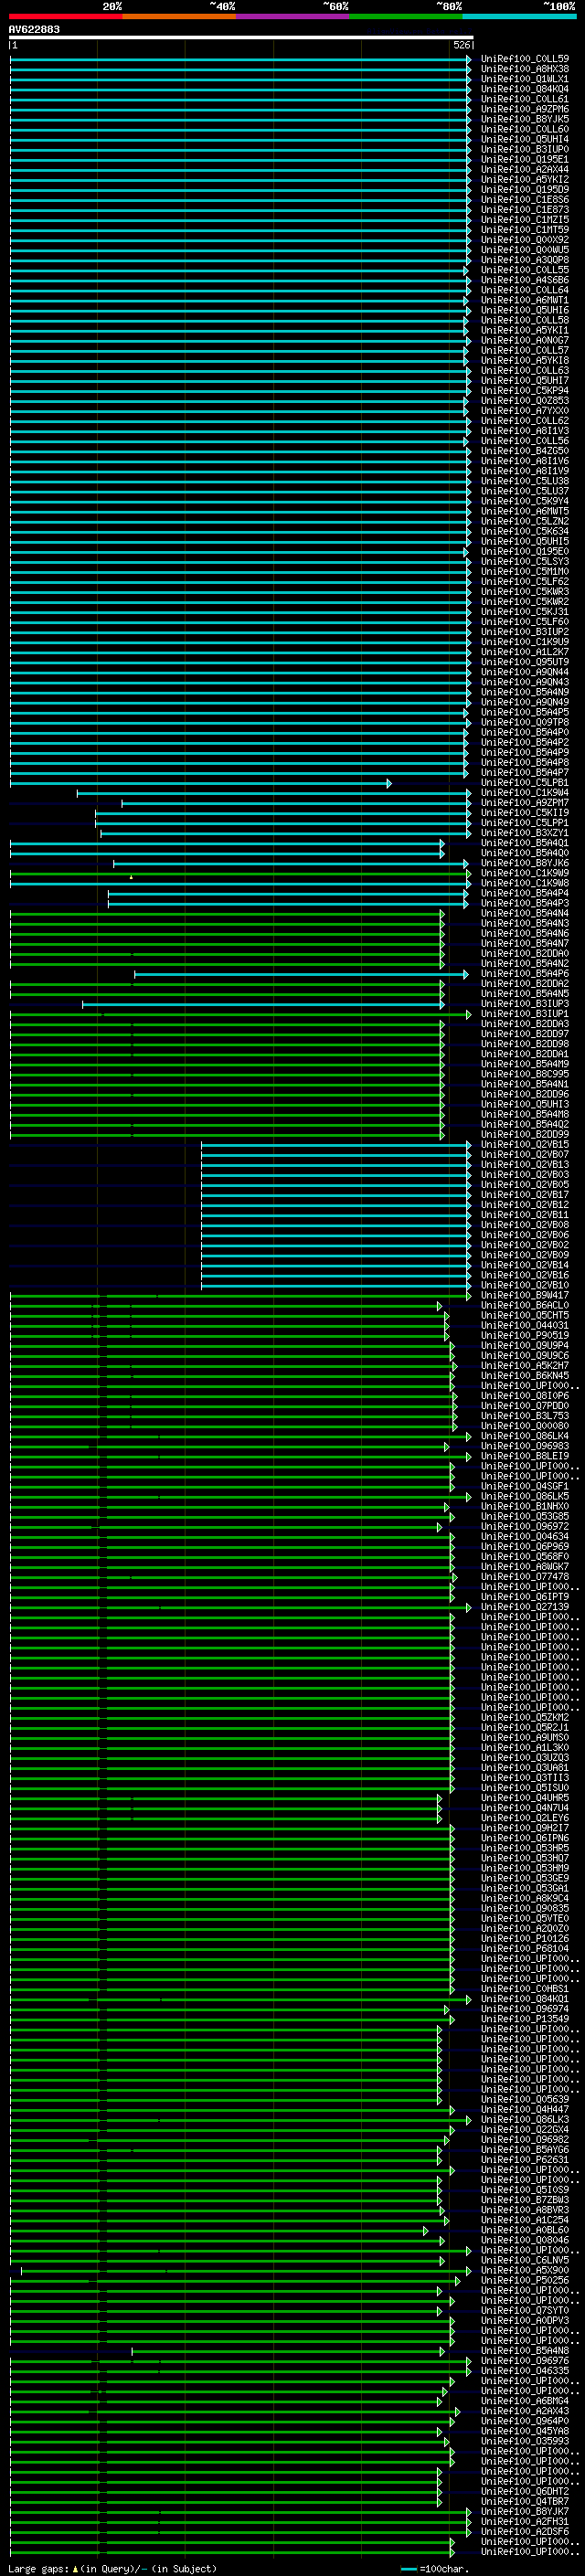Image resolution: width=585 pixels, height=2576 pixels.
Task: Click the green ~80% legend color bar
Action: click(406, 16)
